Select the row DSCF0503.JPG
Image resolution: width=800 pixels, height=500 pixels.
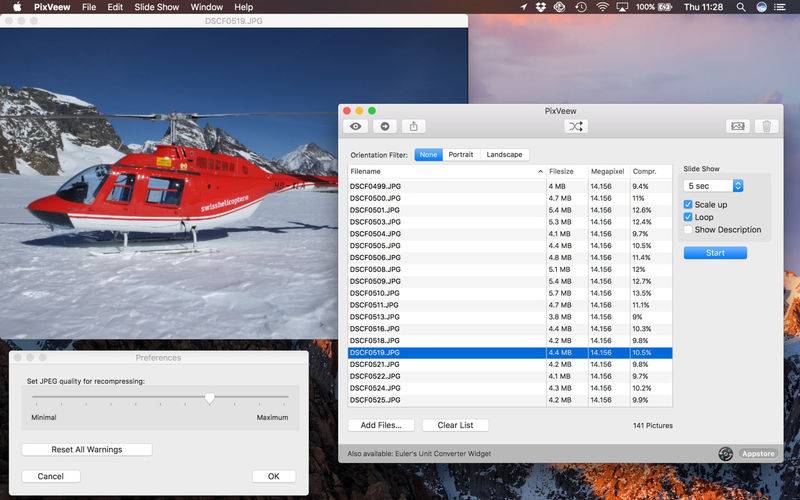[510, 222]
